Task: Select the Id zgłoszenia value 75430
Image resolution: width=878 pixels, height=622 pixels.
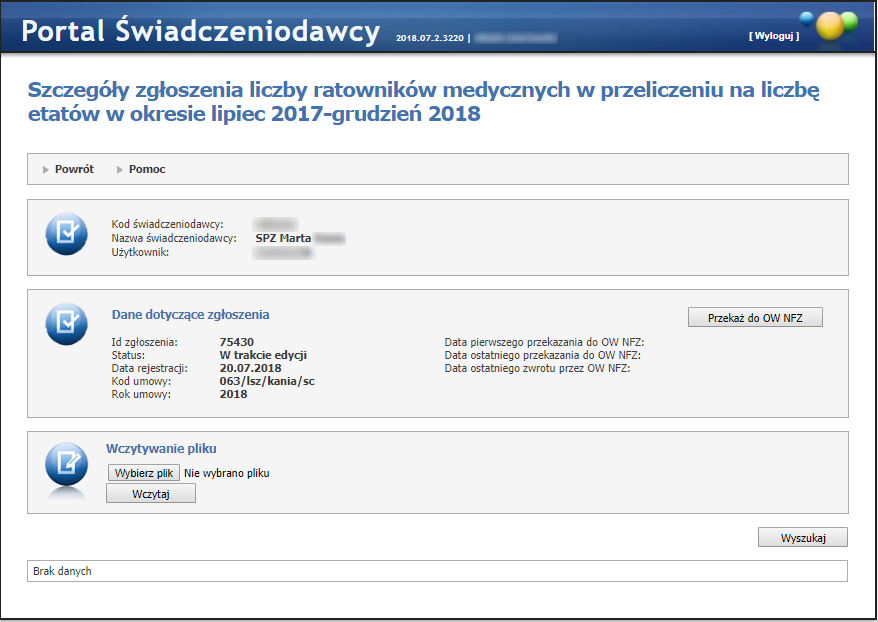Action: point(236,342)
